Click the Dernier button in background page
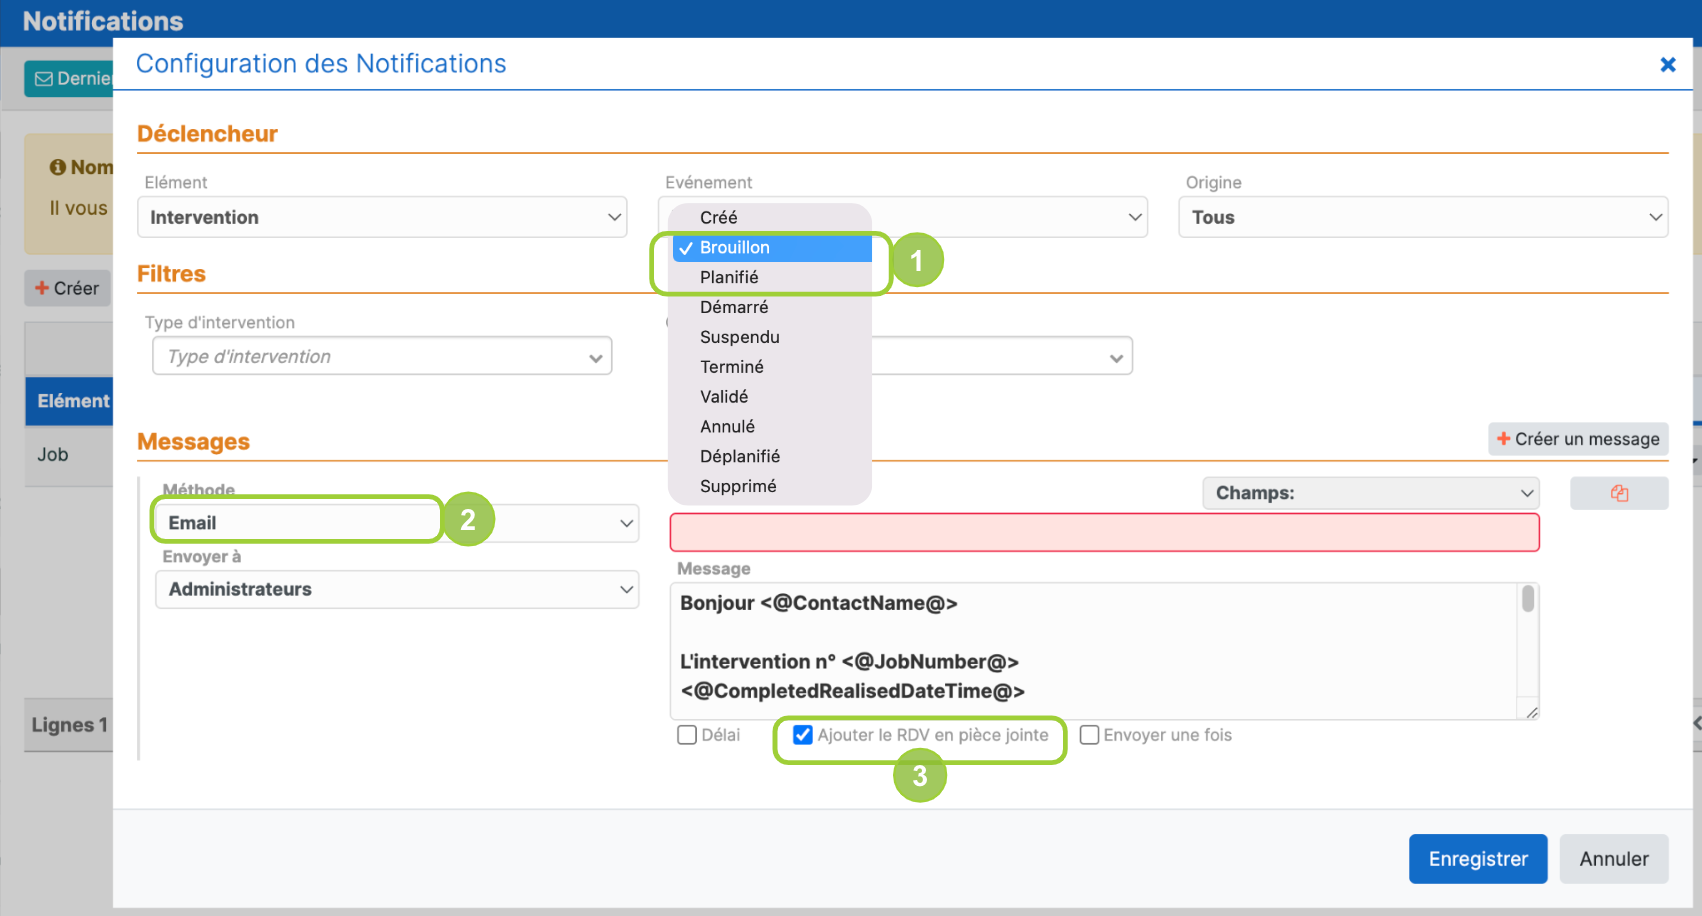 coord(69,79)
